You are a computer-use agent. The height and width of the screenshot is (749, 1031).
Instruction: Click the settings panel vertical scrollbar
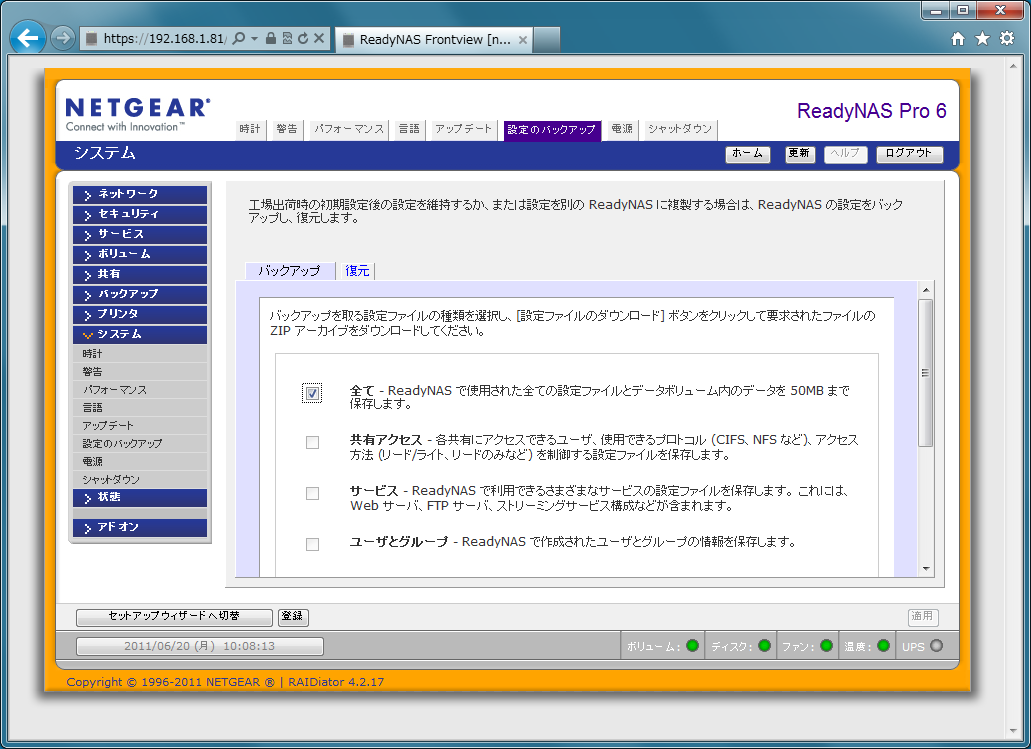(x=925, y=372)
